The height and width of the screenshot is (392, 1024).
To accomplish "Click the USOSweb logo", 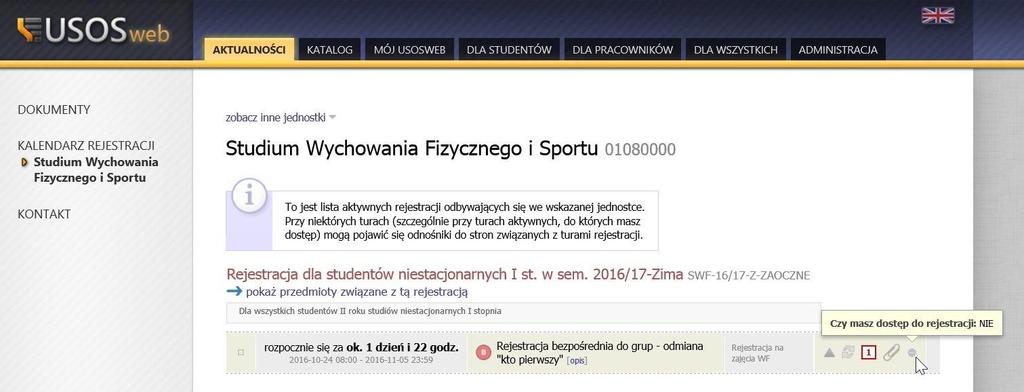I will (93, 31).
